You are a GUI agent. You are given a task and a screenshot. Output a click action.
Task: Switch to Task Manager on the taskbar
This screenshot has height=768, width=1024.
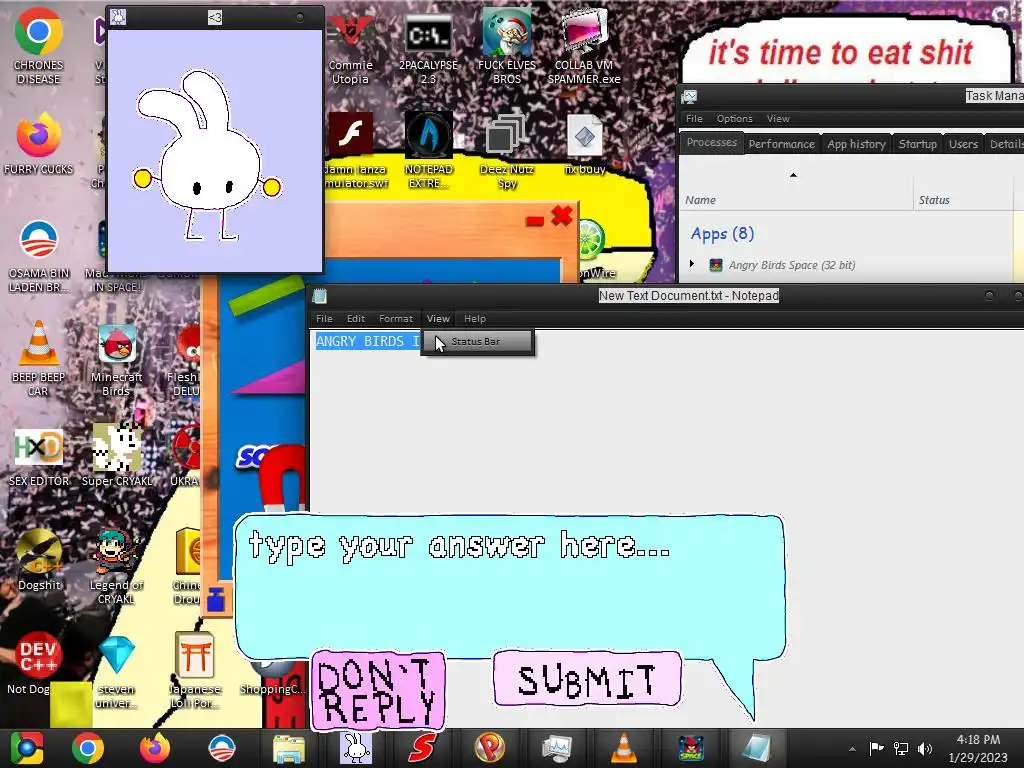coord(556,748)
